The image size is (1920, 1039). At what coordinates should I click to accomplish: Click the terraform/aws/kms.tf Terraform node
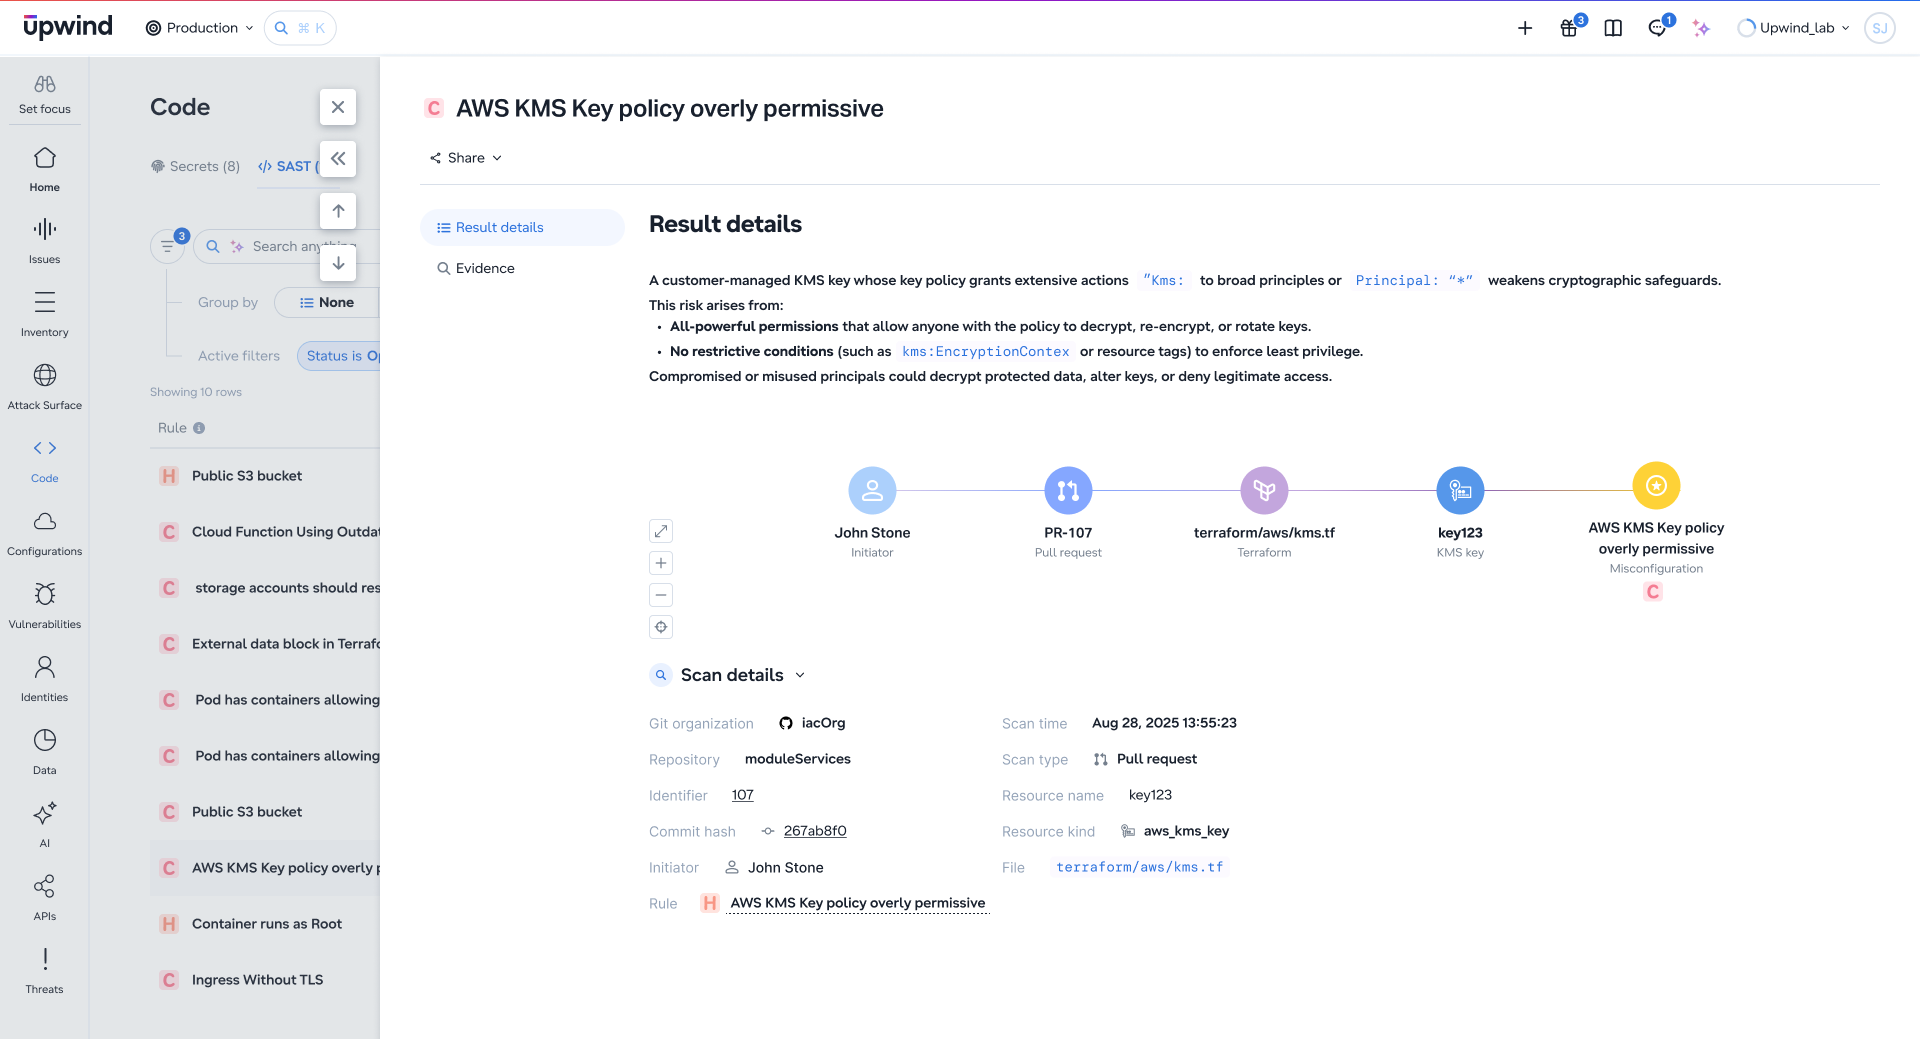[x=1264, y=490]
